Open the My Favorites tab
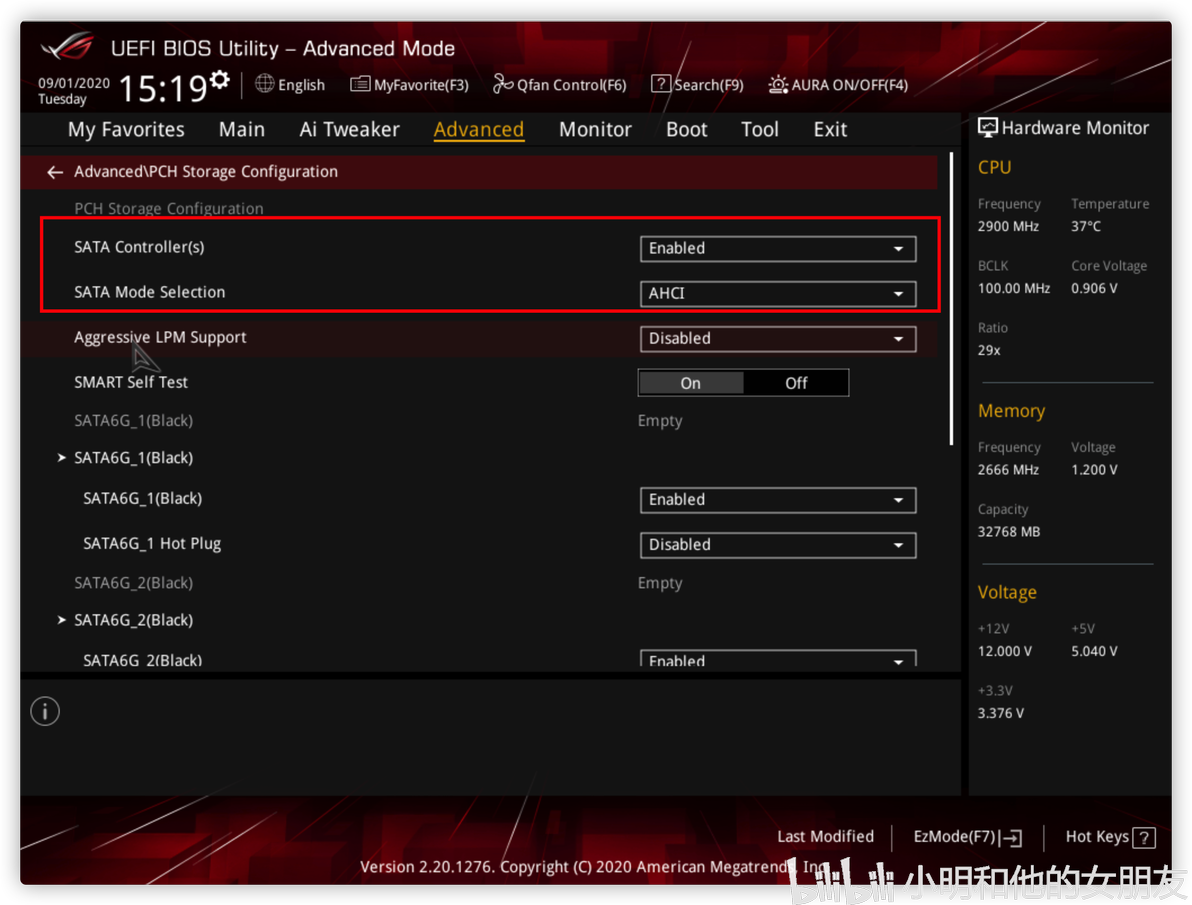1192x905 pixels. pyautogui.click(x=126, y=129)
